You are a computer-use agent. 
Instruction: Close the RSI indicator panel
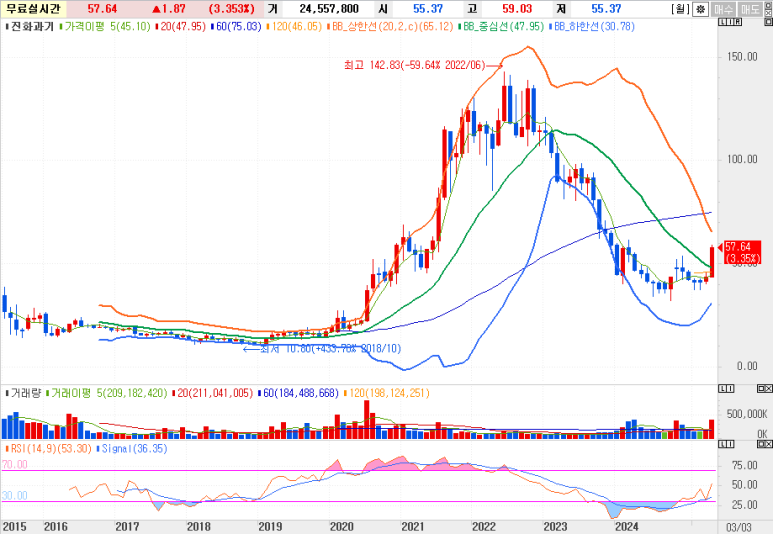pyautogui.click(x=769, y=444)
